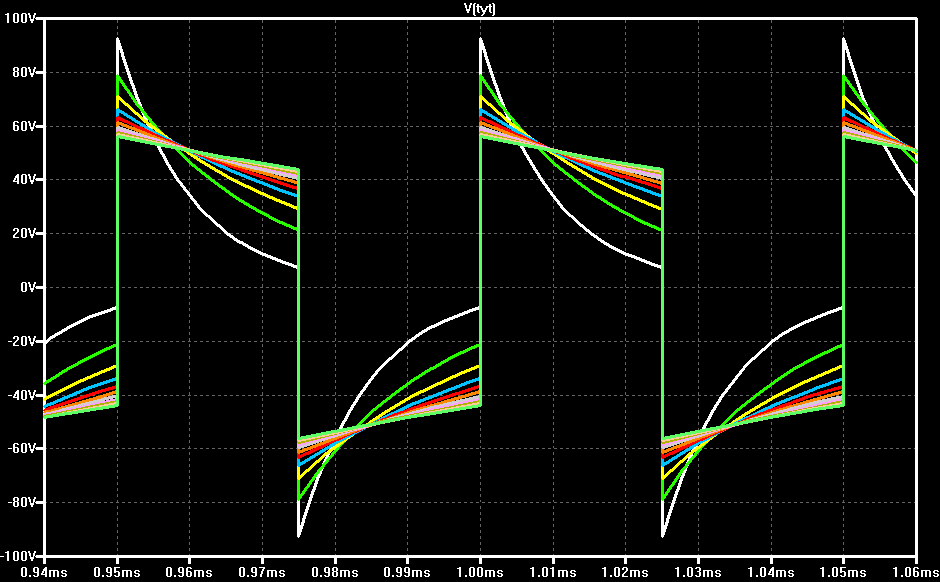
Task: Click the 1.04ms time axis label
Action: coord(770,572)
